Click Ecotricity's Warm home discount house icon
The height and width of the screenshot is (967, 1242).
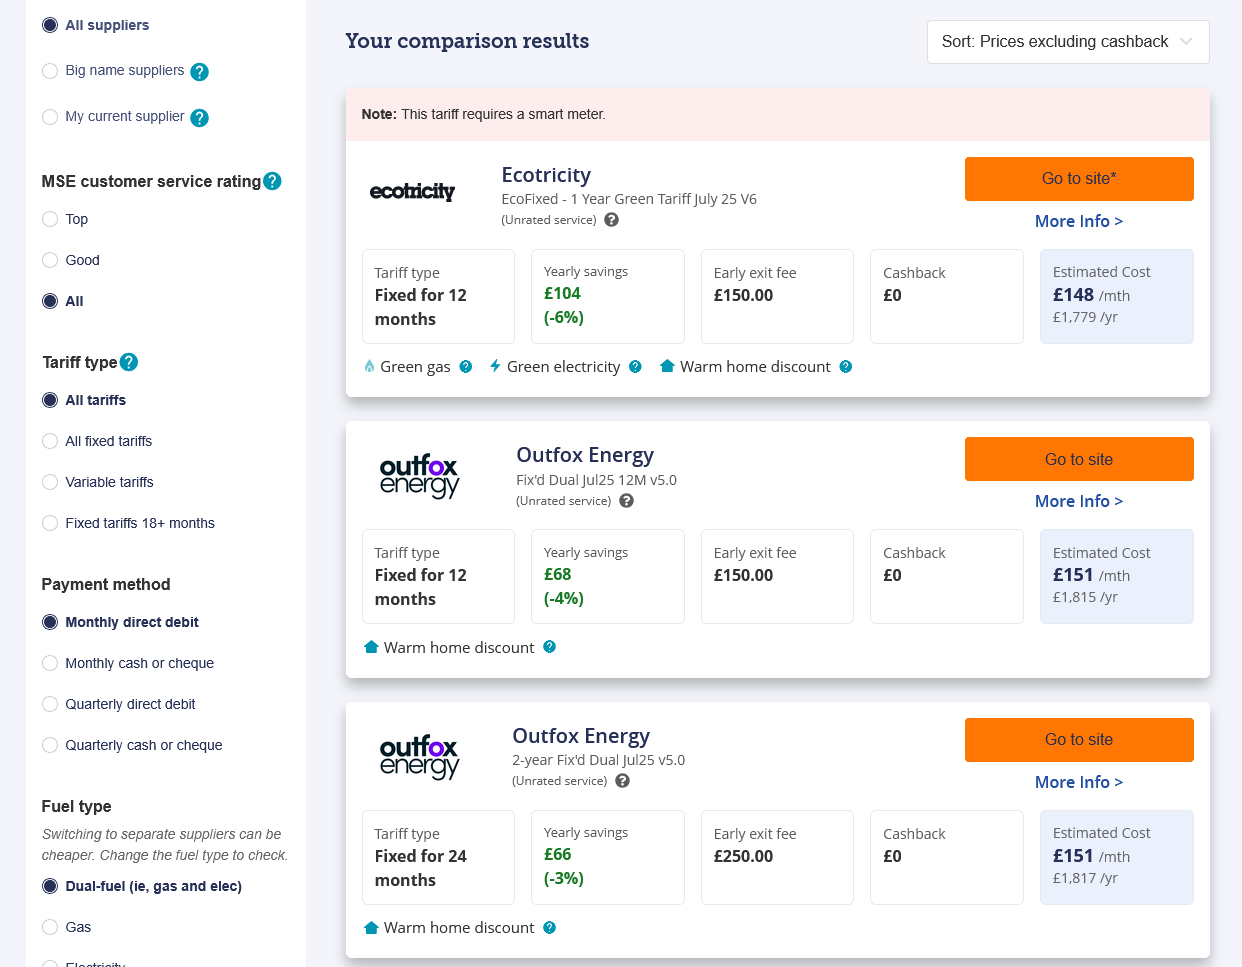(667, 367)
